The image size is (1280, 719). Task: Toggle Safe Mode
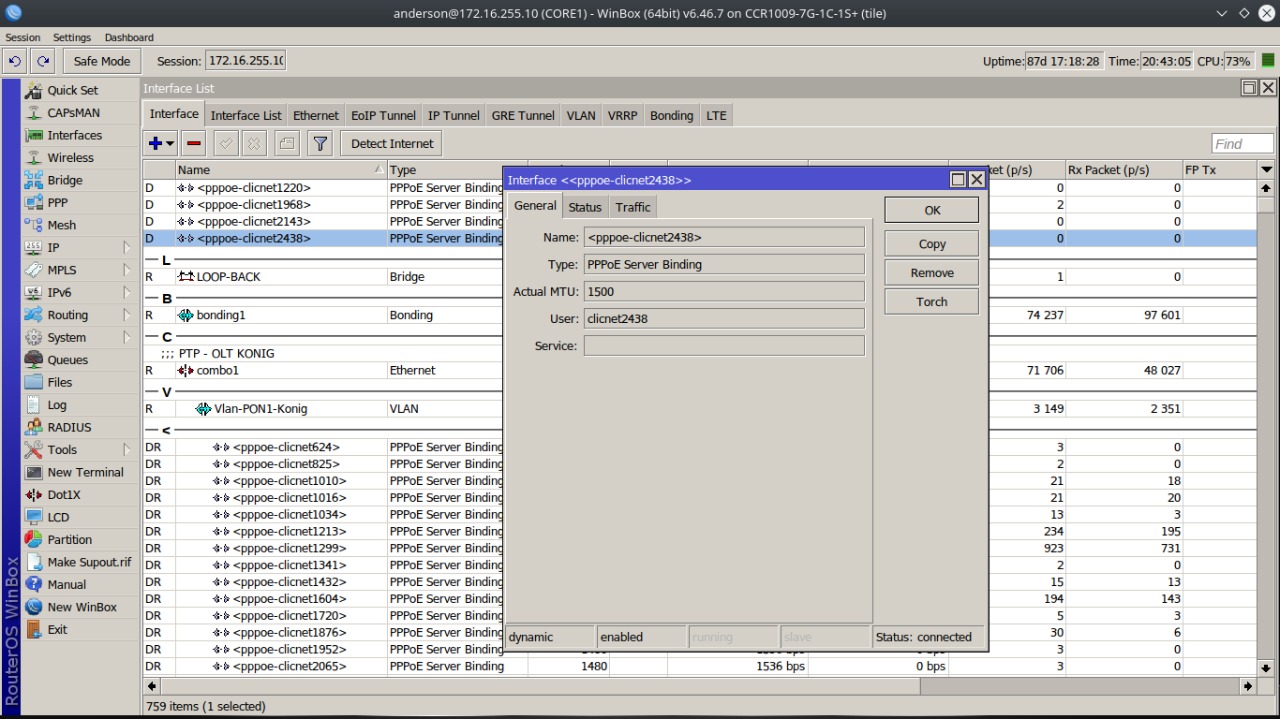tap(101, 61)
